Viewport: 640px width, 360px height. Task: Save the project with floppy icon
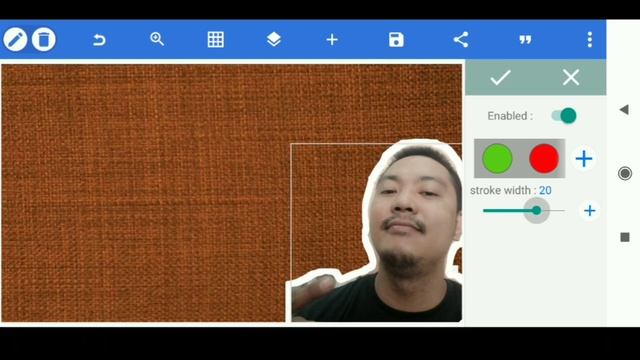(396, 40)
